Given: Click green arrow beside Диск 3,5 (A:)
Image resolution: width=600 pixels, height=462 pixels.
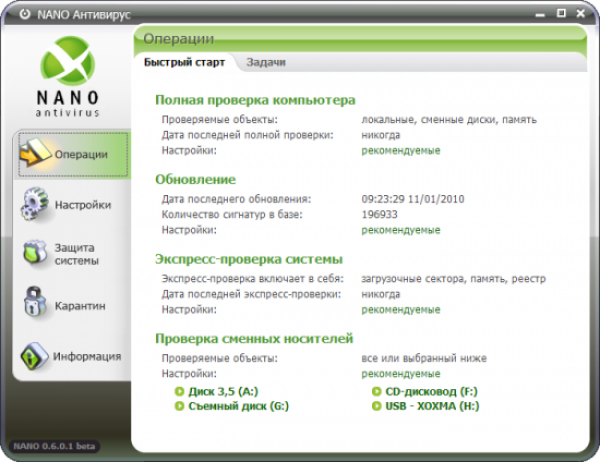Looking at the screenshot, I should [179, 391].
